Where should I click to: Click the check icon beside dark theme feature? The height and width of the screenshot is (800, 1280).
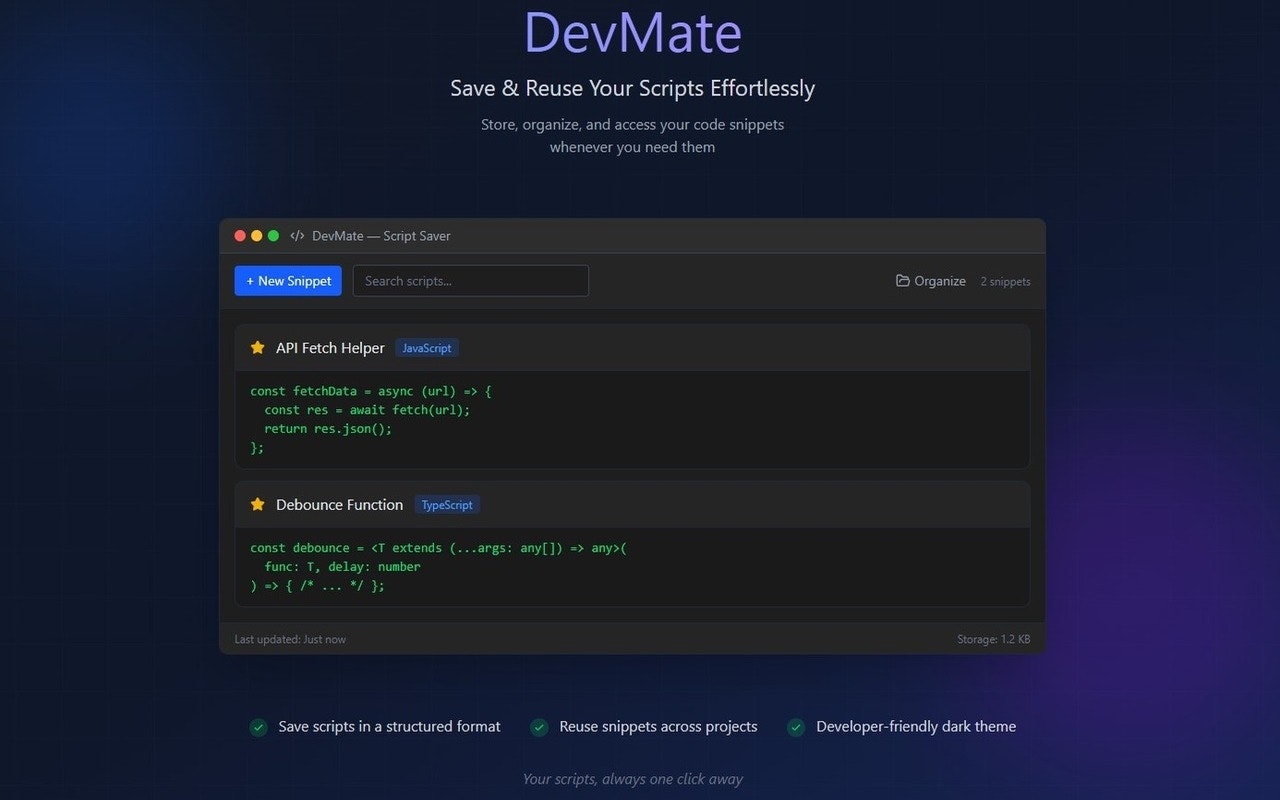click(x=796, y=727)
